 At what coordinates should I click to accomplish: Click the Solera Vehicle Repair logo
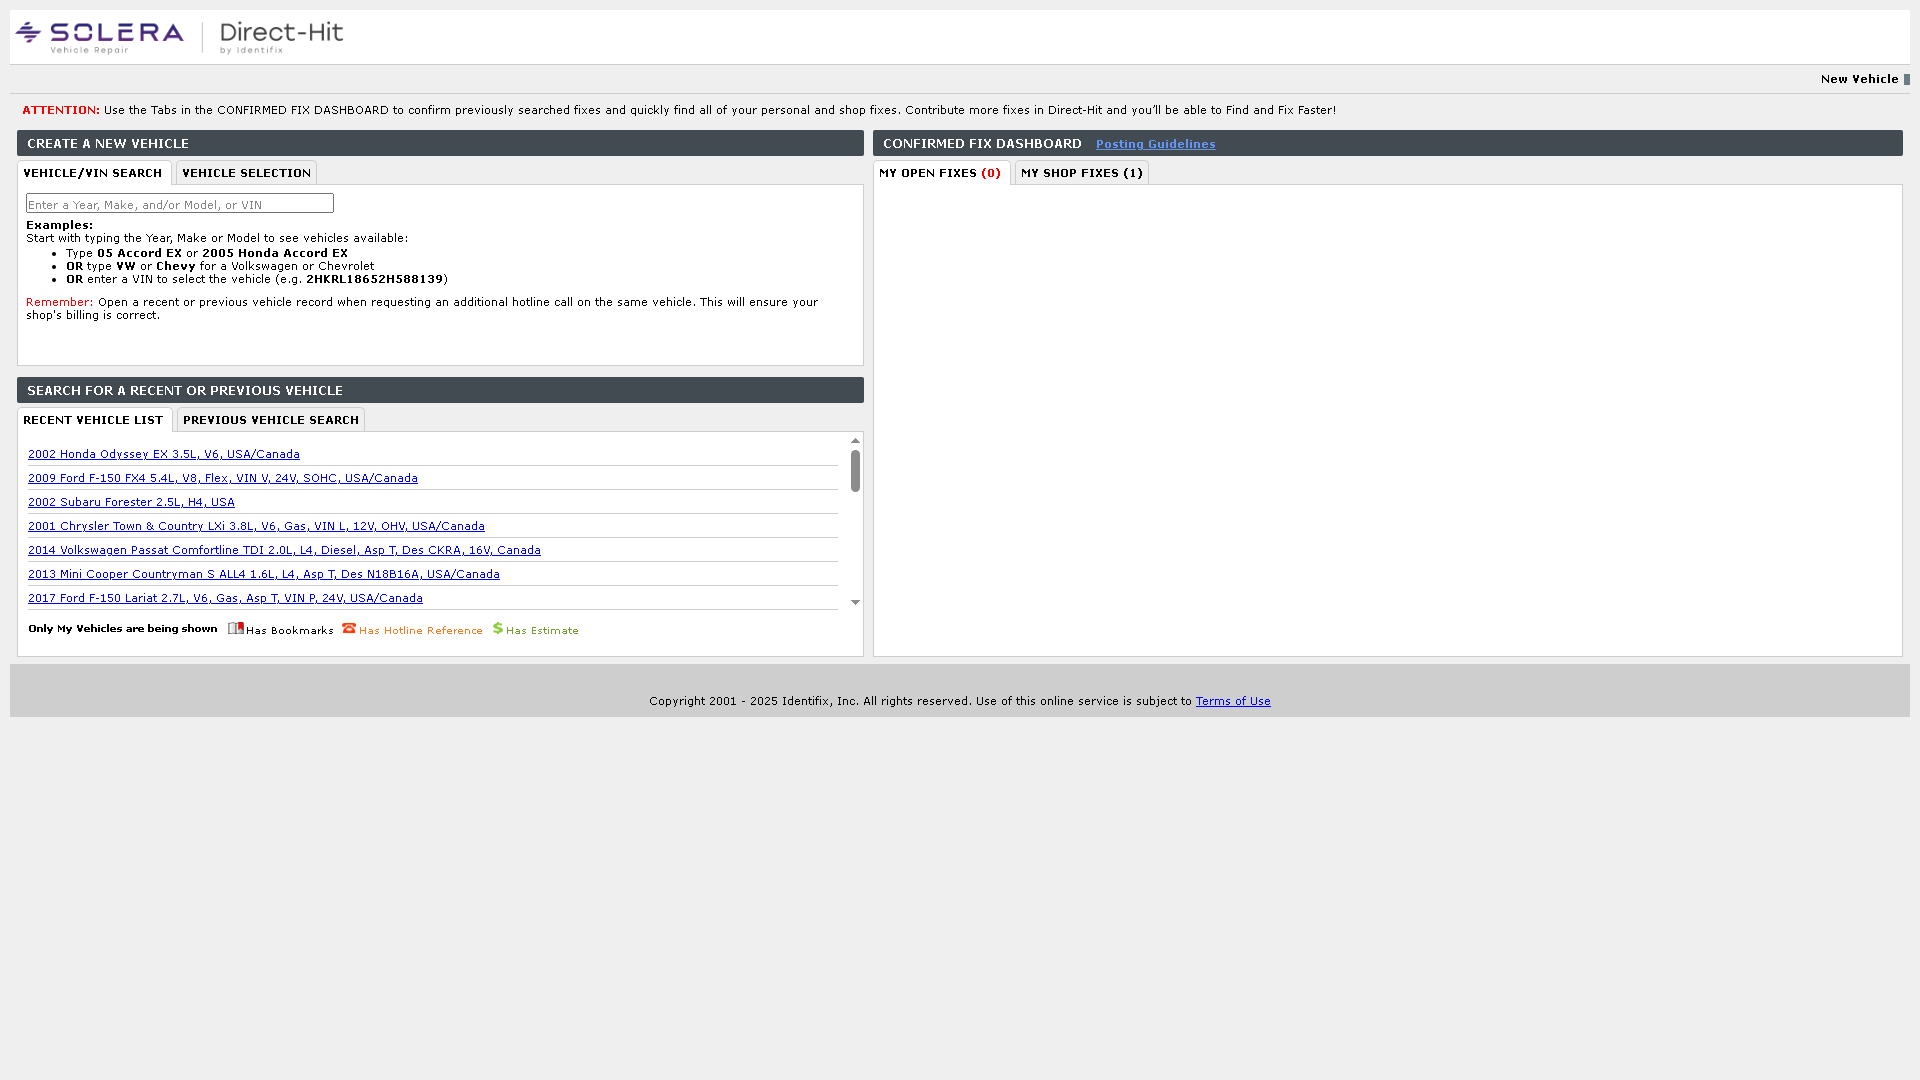(100, 37)
